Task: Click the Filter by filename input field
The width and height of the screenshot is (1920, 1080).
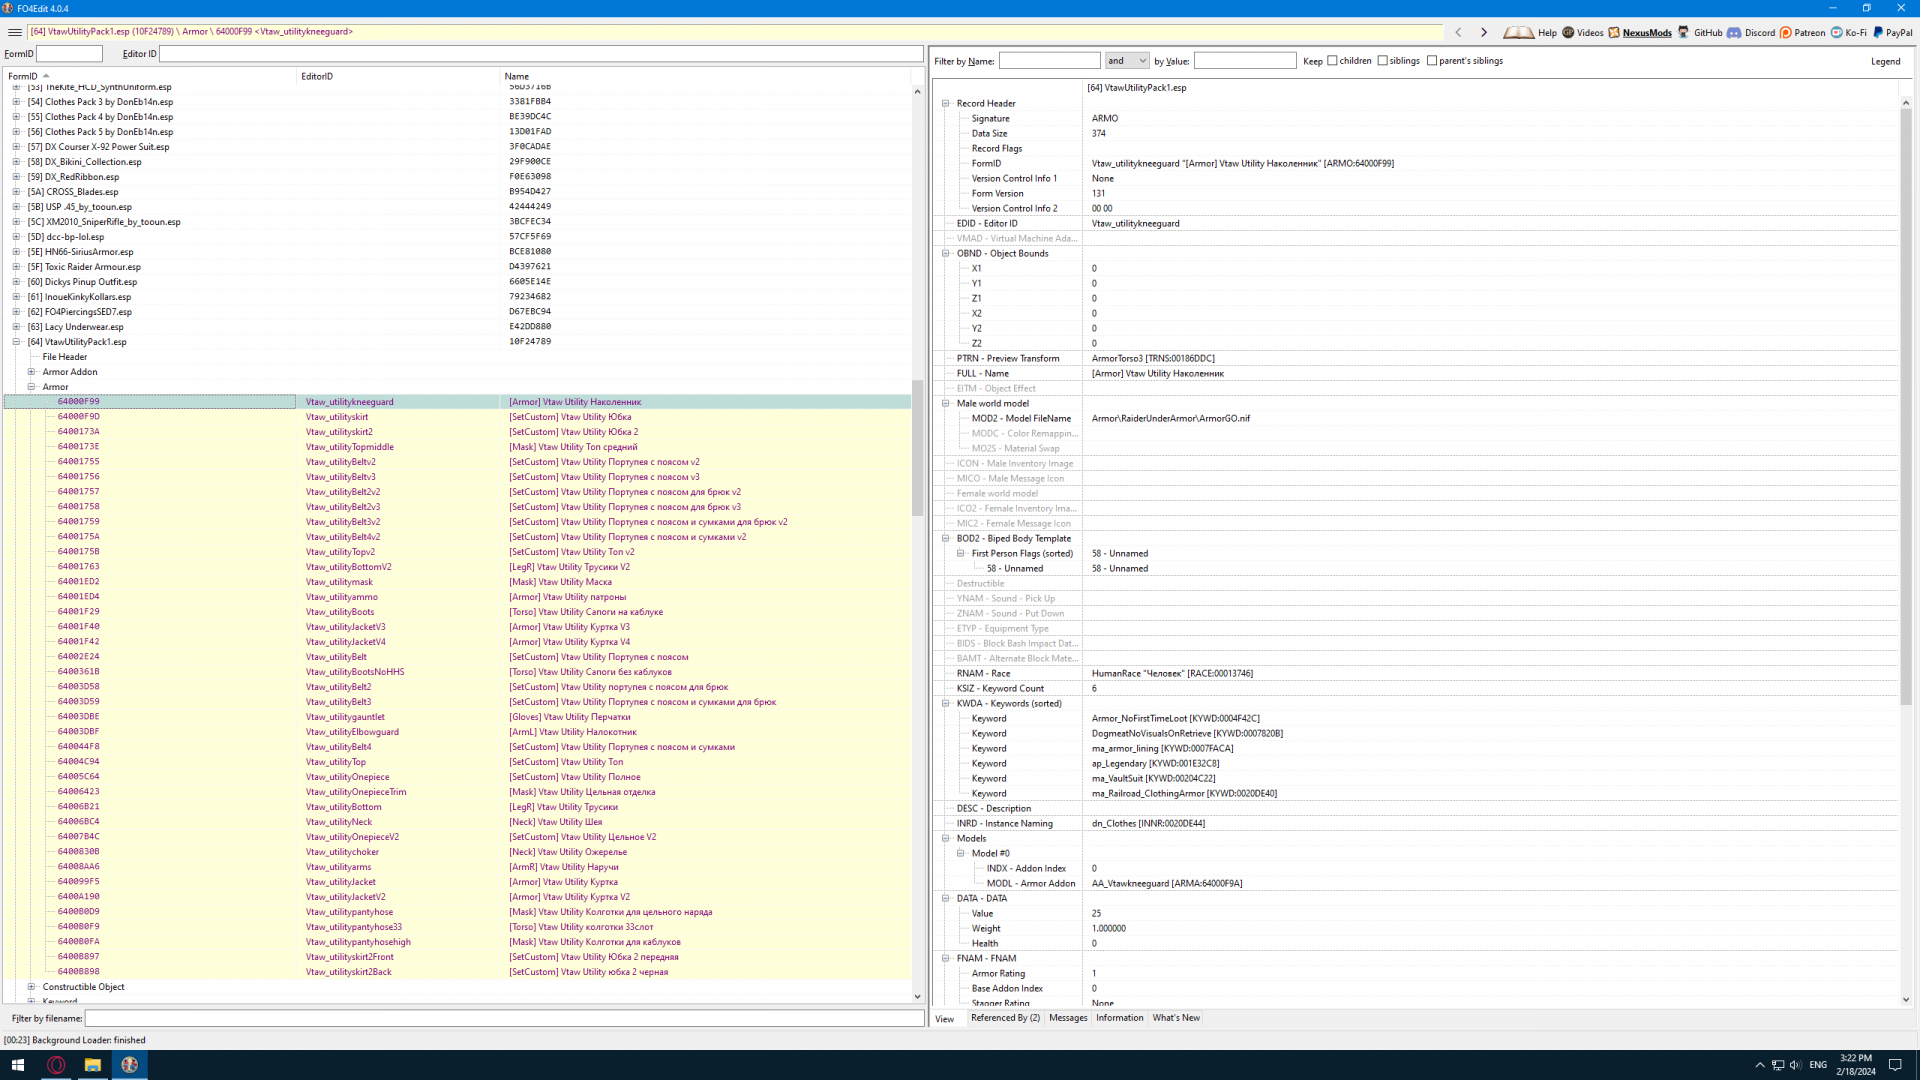Action: coord(504,1018)
